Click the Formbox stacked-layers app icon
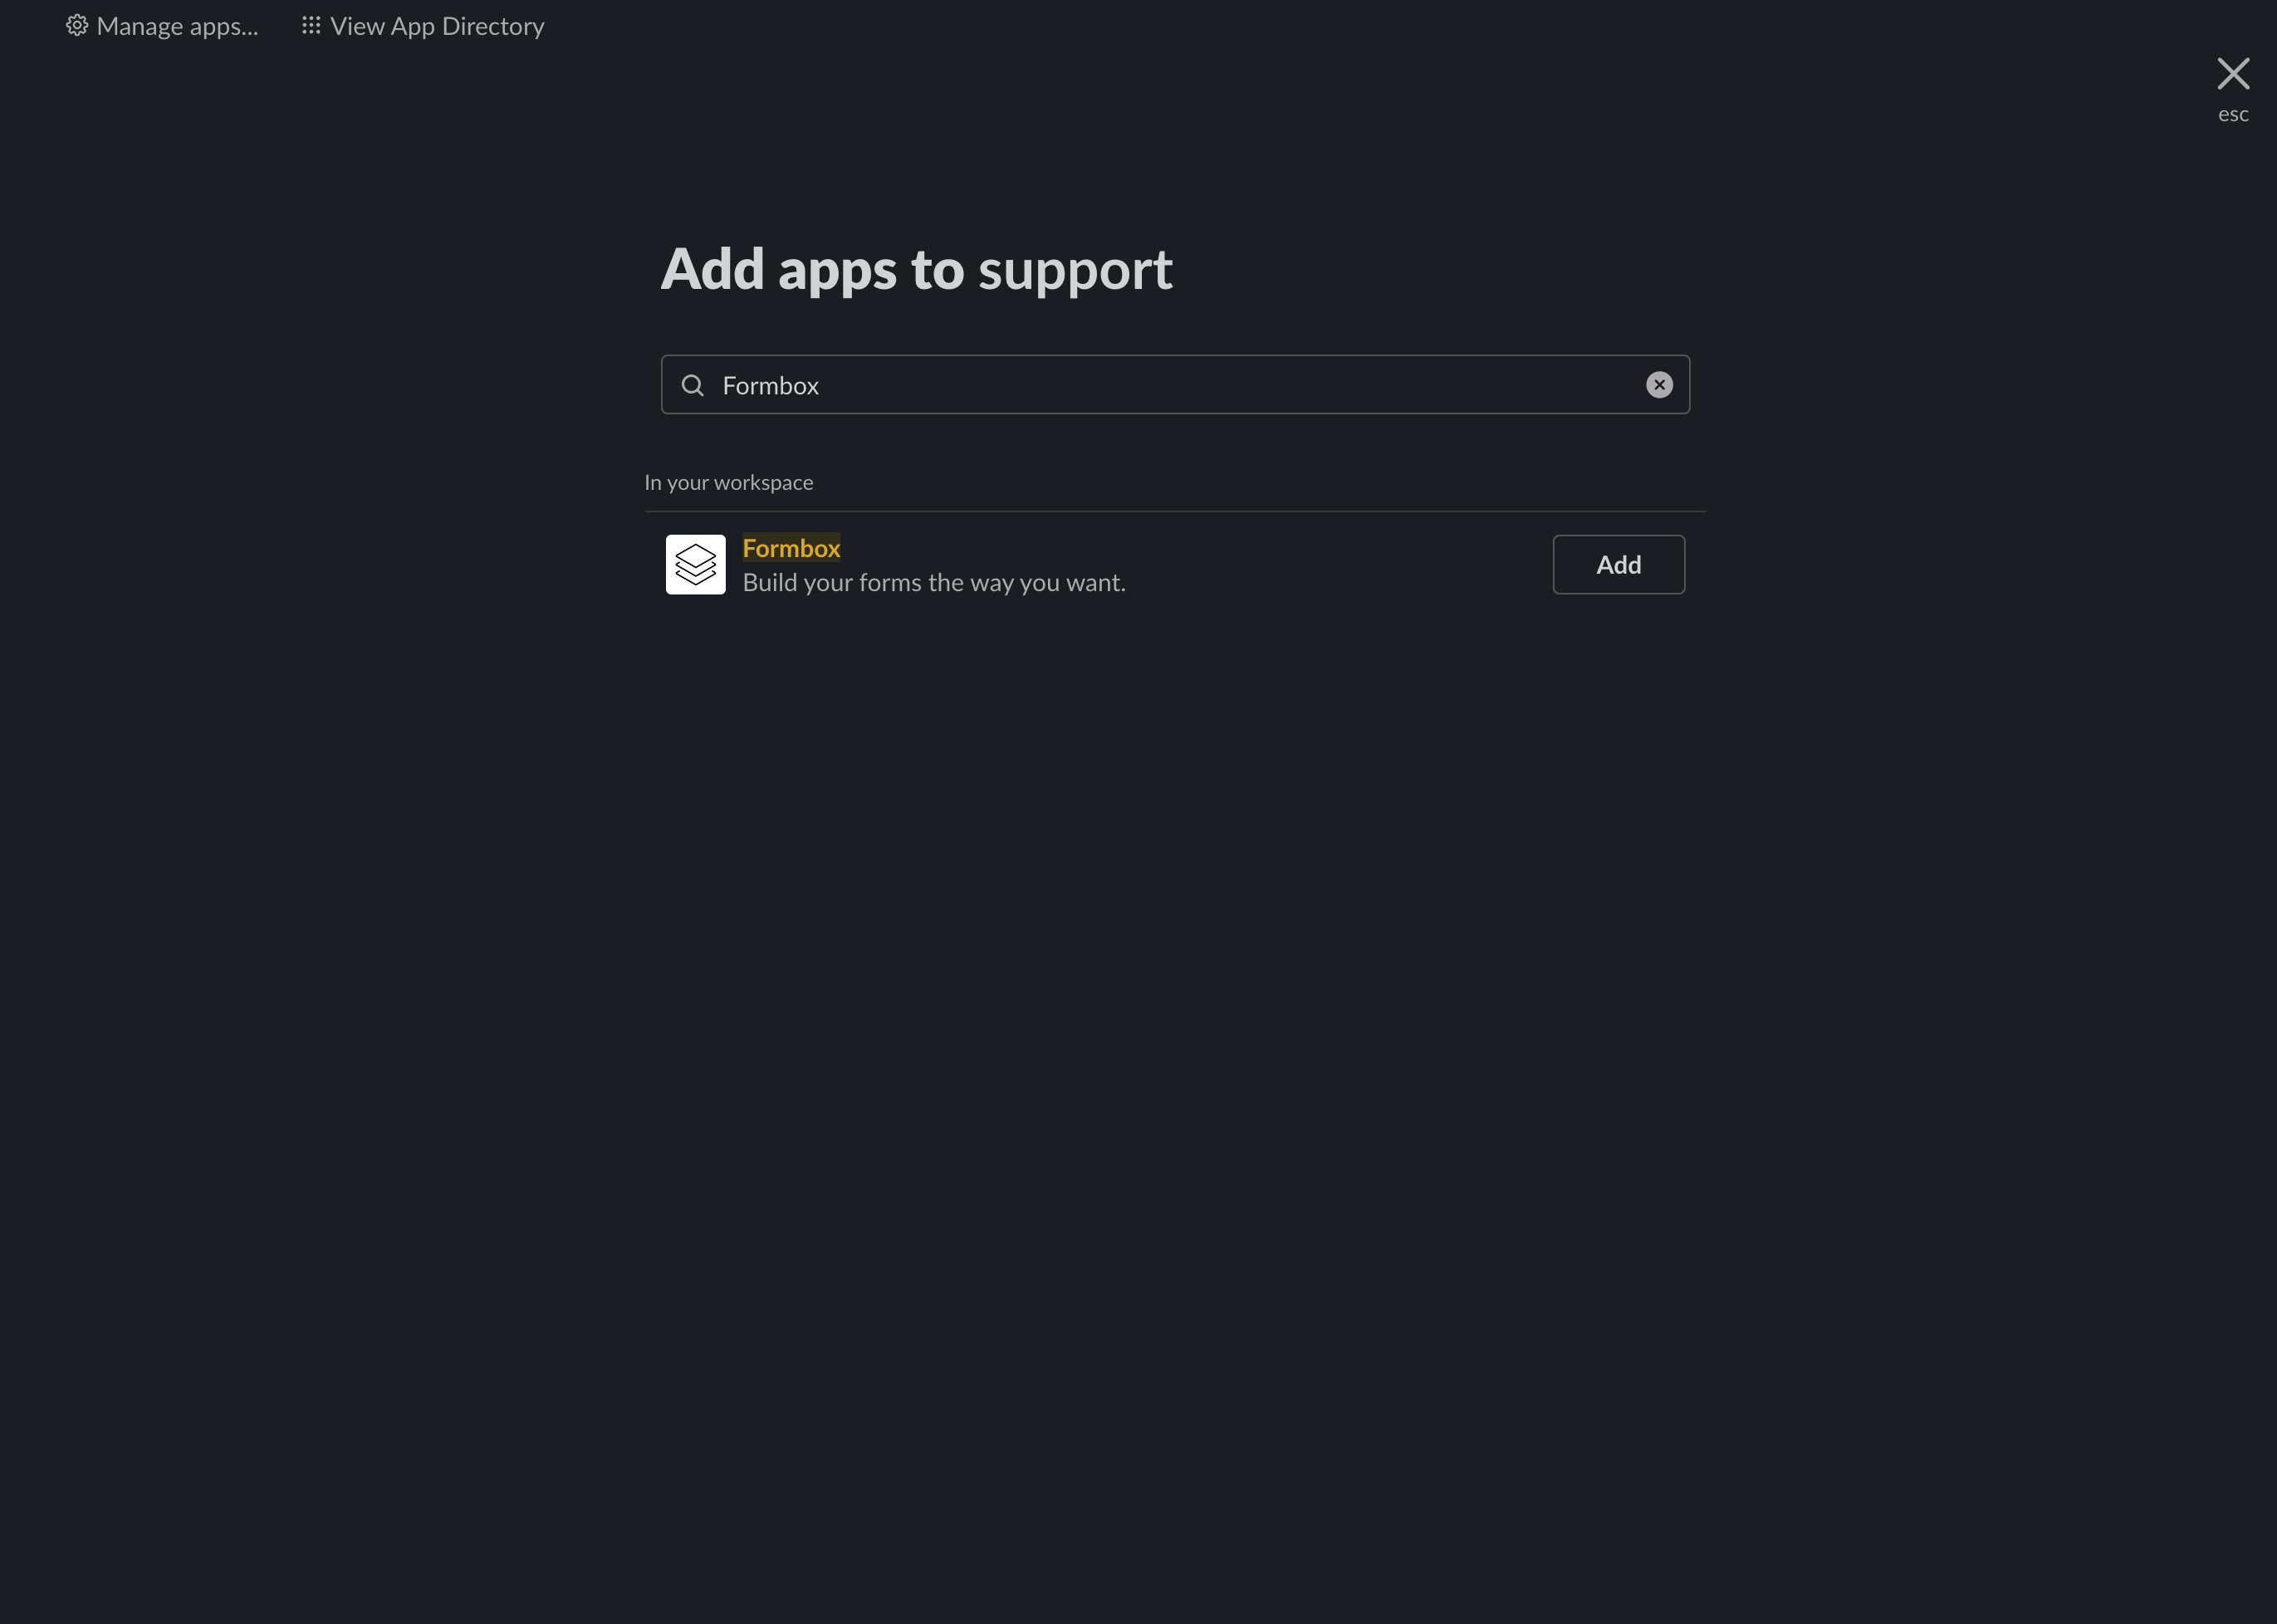 (x=695, y=564)
